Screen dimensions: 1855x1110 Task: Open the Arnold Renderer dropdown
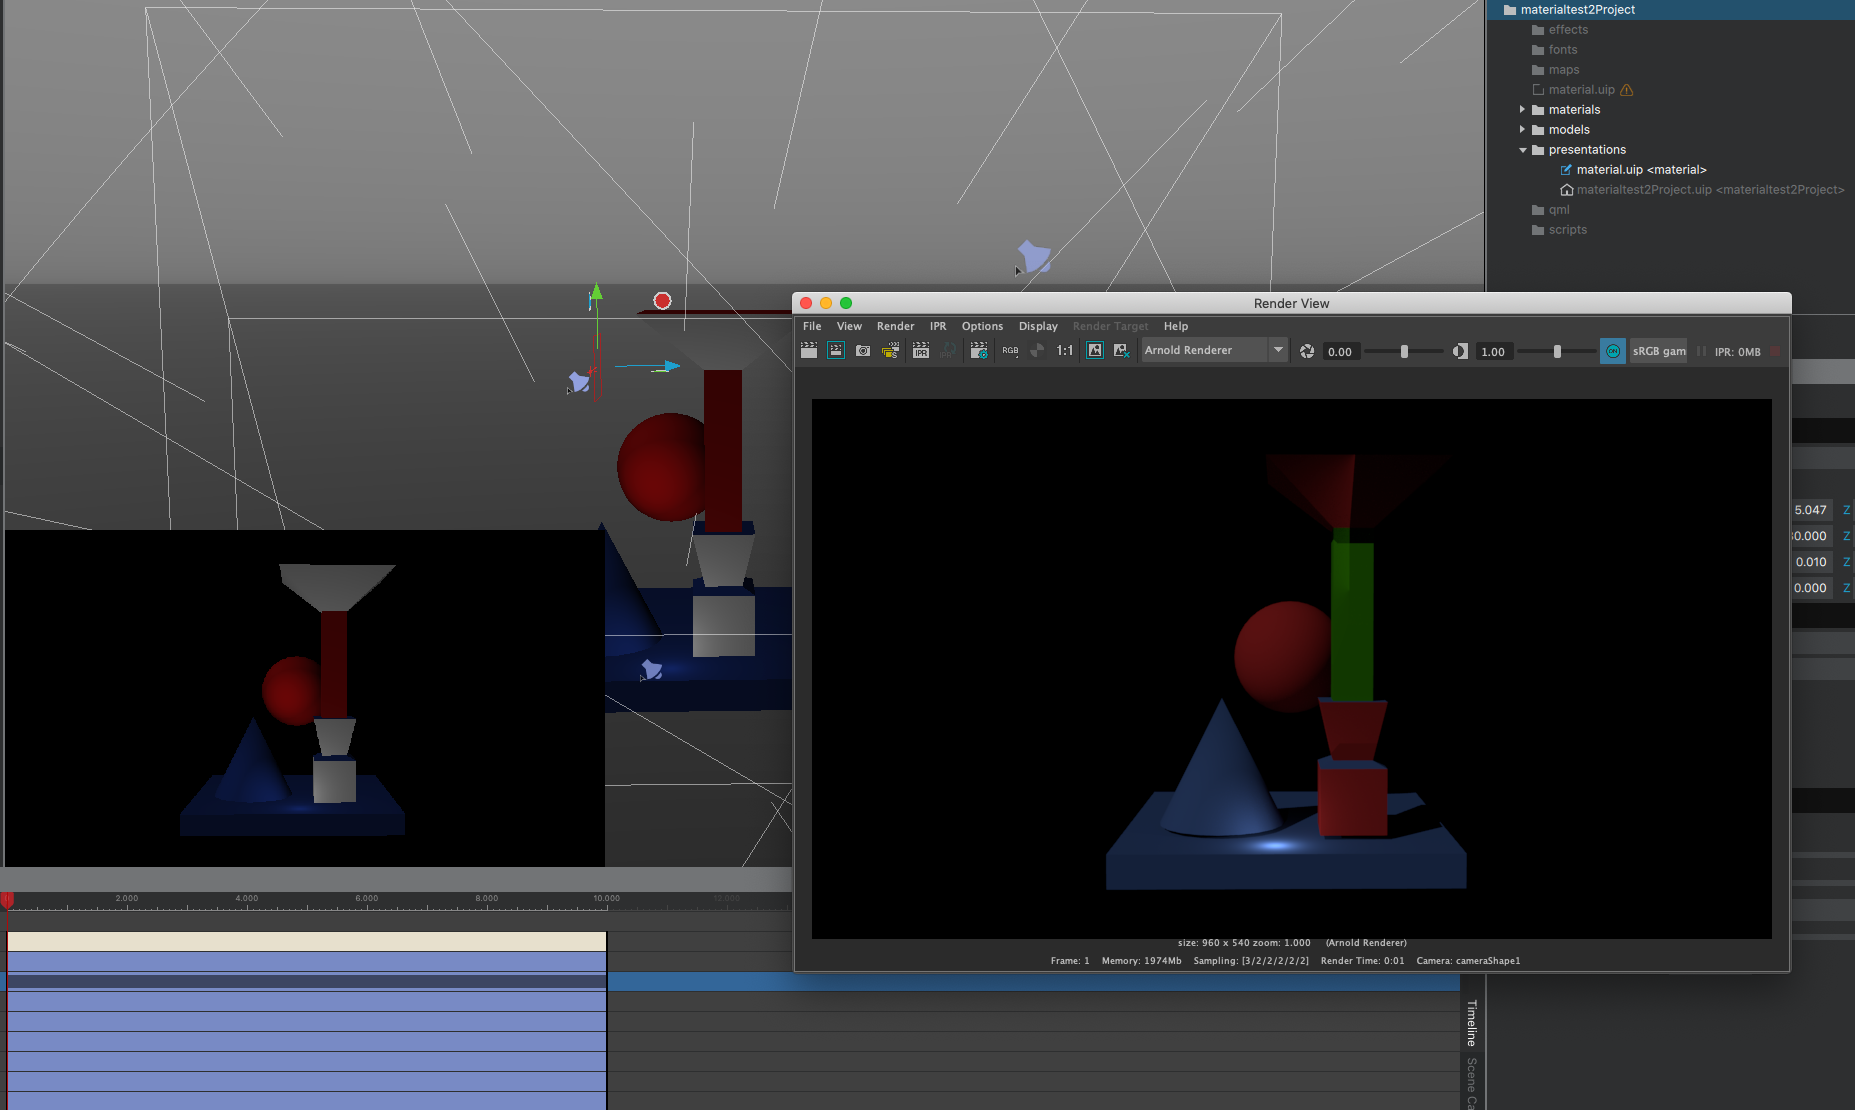(1277, 350)
